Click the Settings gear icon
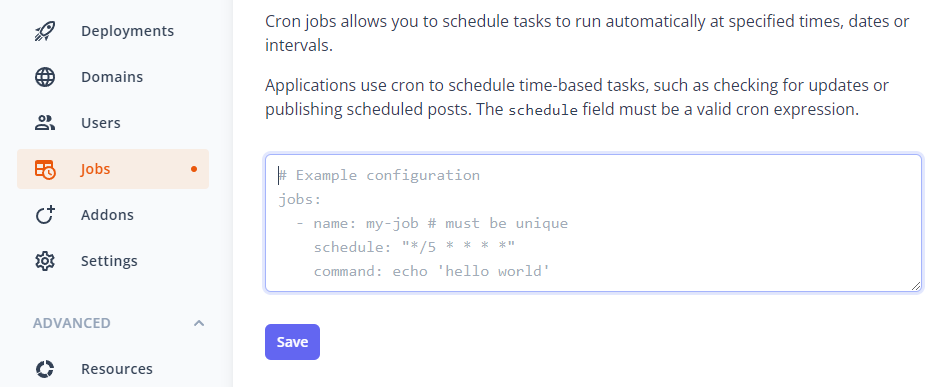The image size is (939, 387). 45,261
